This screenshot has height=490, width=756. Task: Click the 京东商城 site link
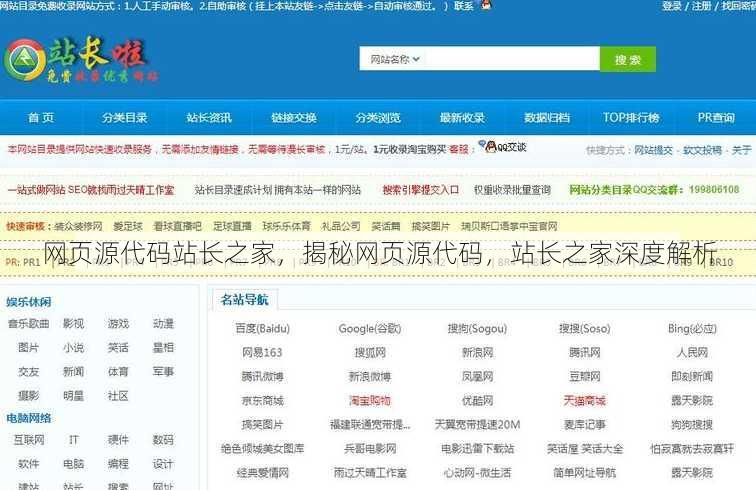coord(262,401)
